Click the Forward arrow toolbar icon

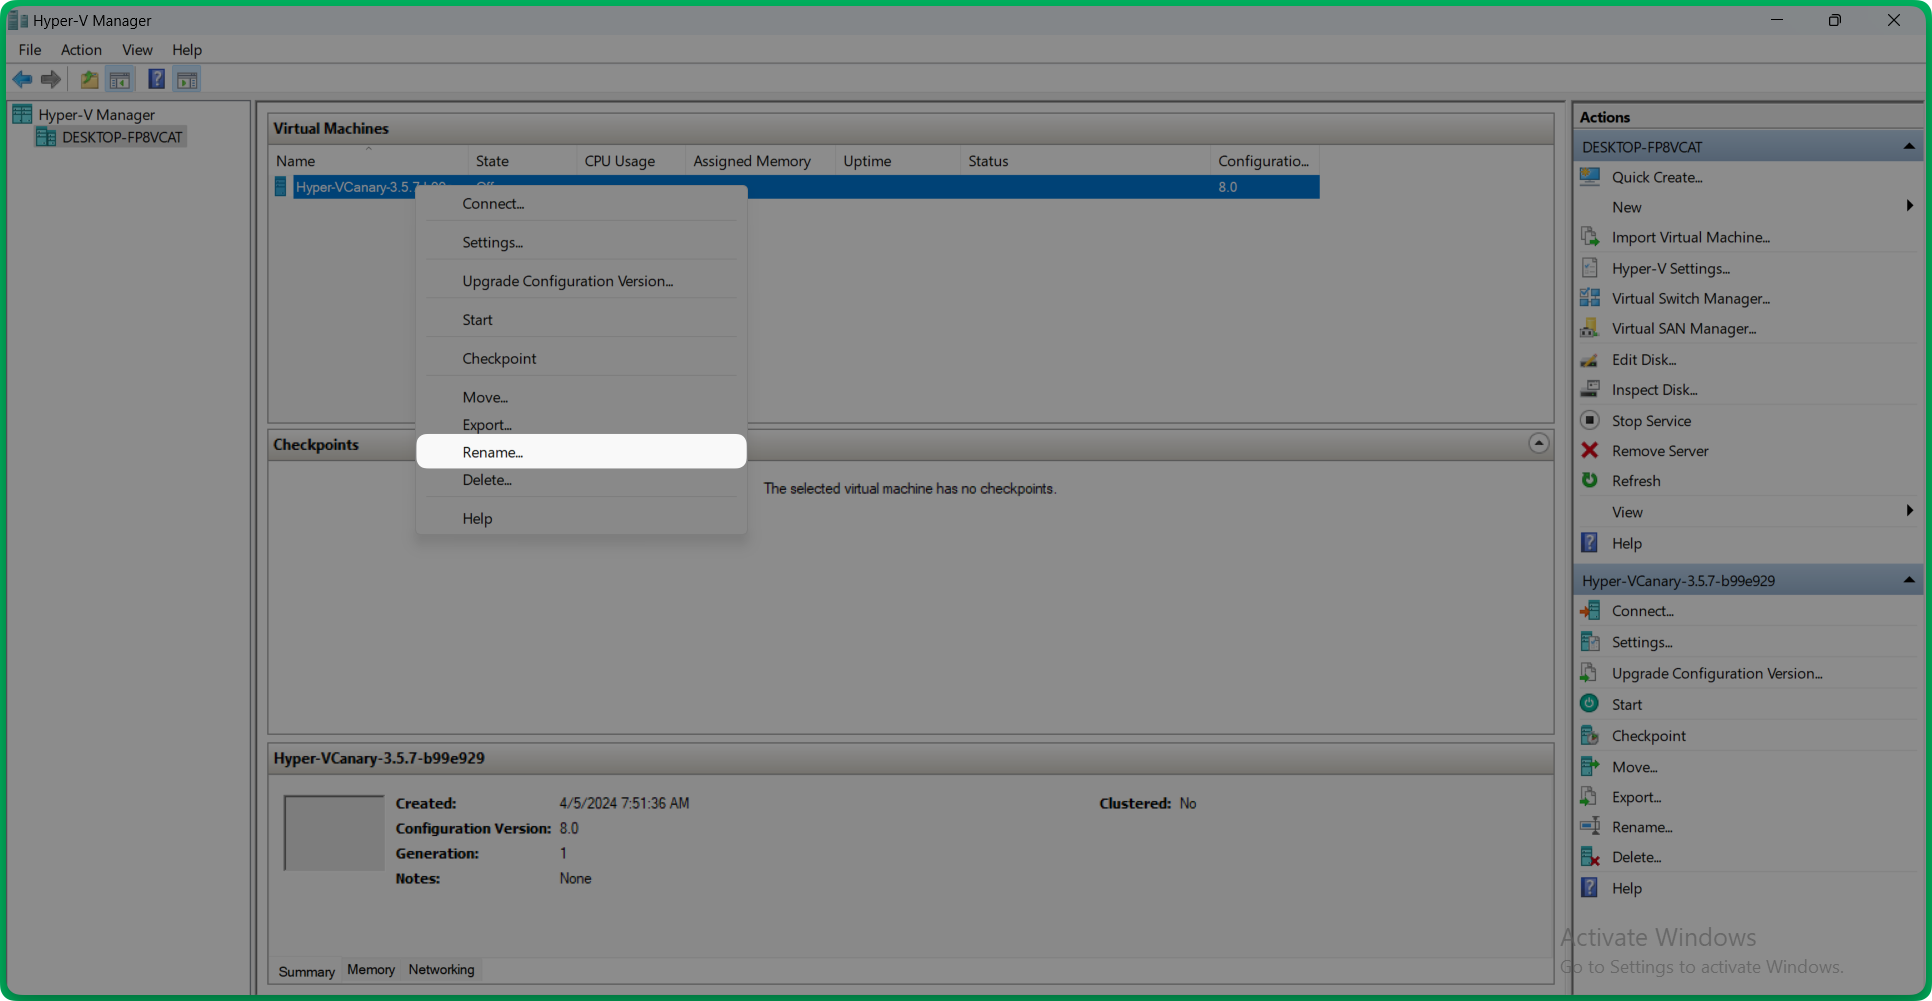coord(50,79)
